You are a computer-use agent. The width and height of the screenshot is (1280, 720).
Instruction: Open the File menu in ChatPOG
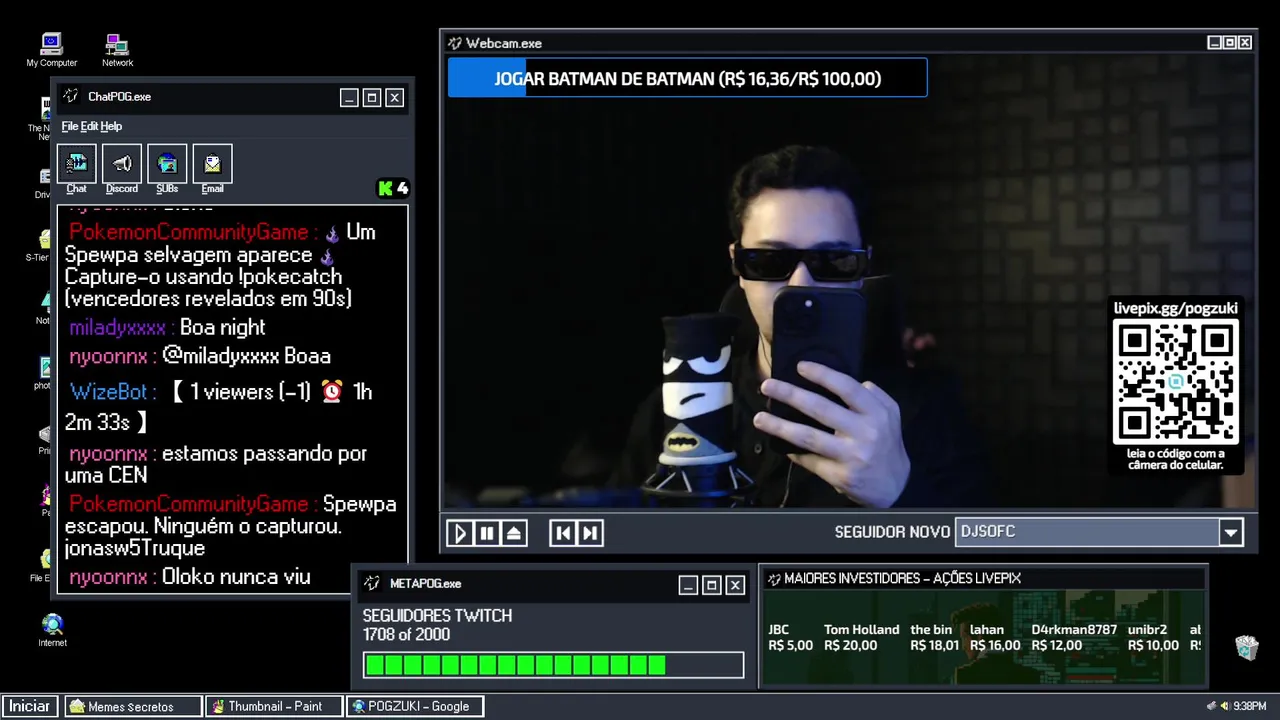coord(69,126)
